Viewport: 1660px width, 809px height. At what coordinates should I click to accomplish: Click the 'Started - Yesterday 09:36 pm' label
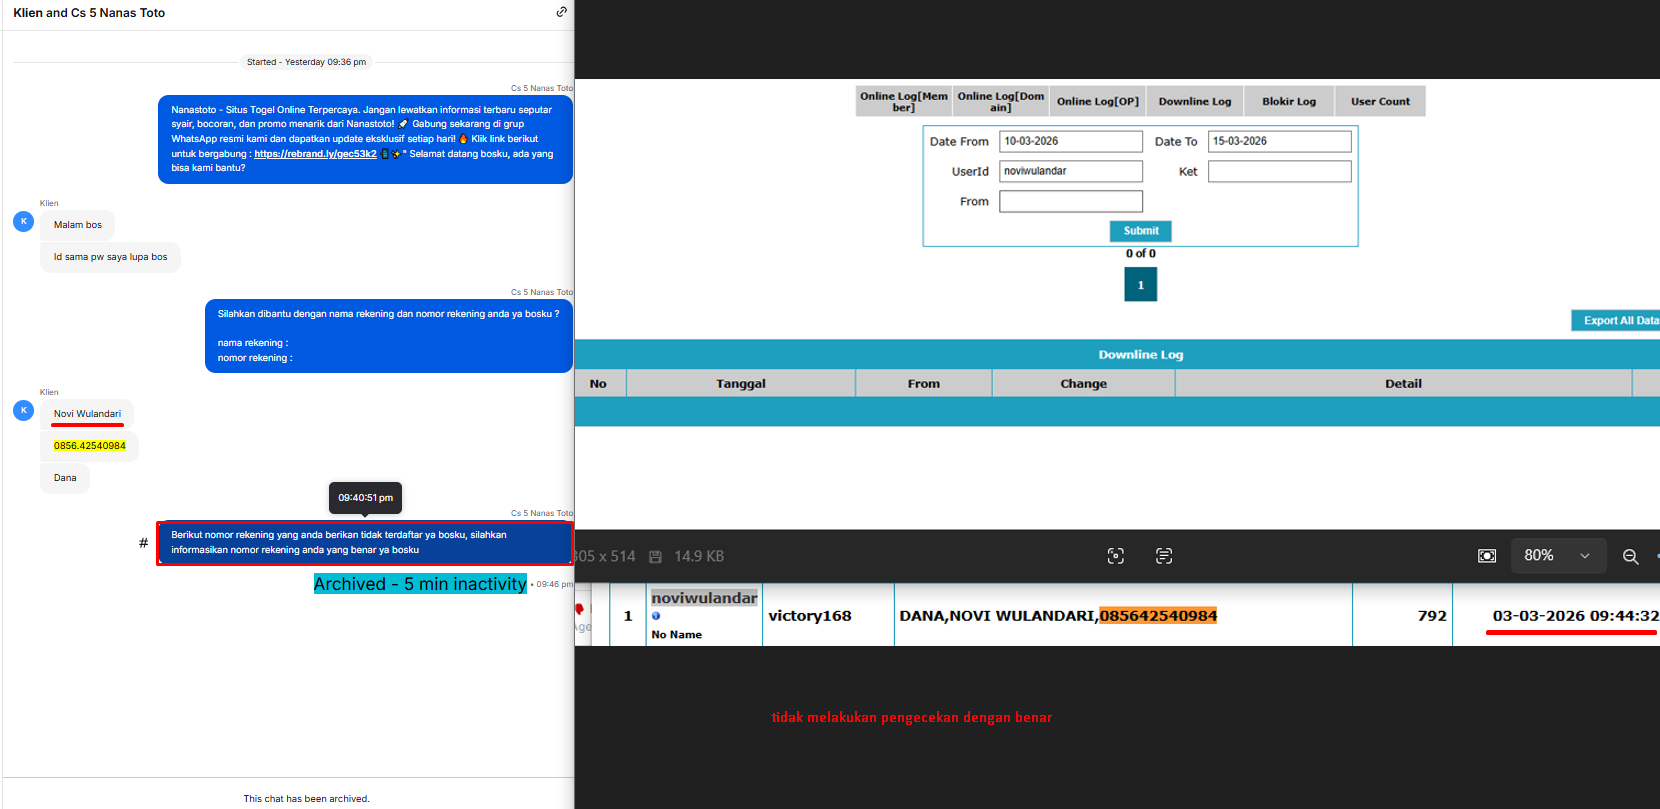(x=306, y=62)
